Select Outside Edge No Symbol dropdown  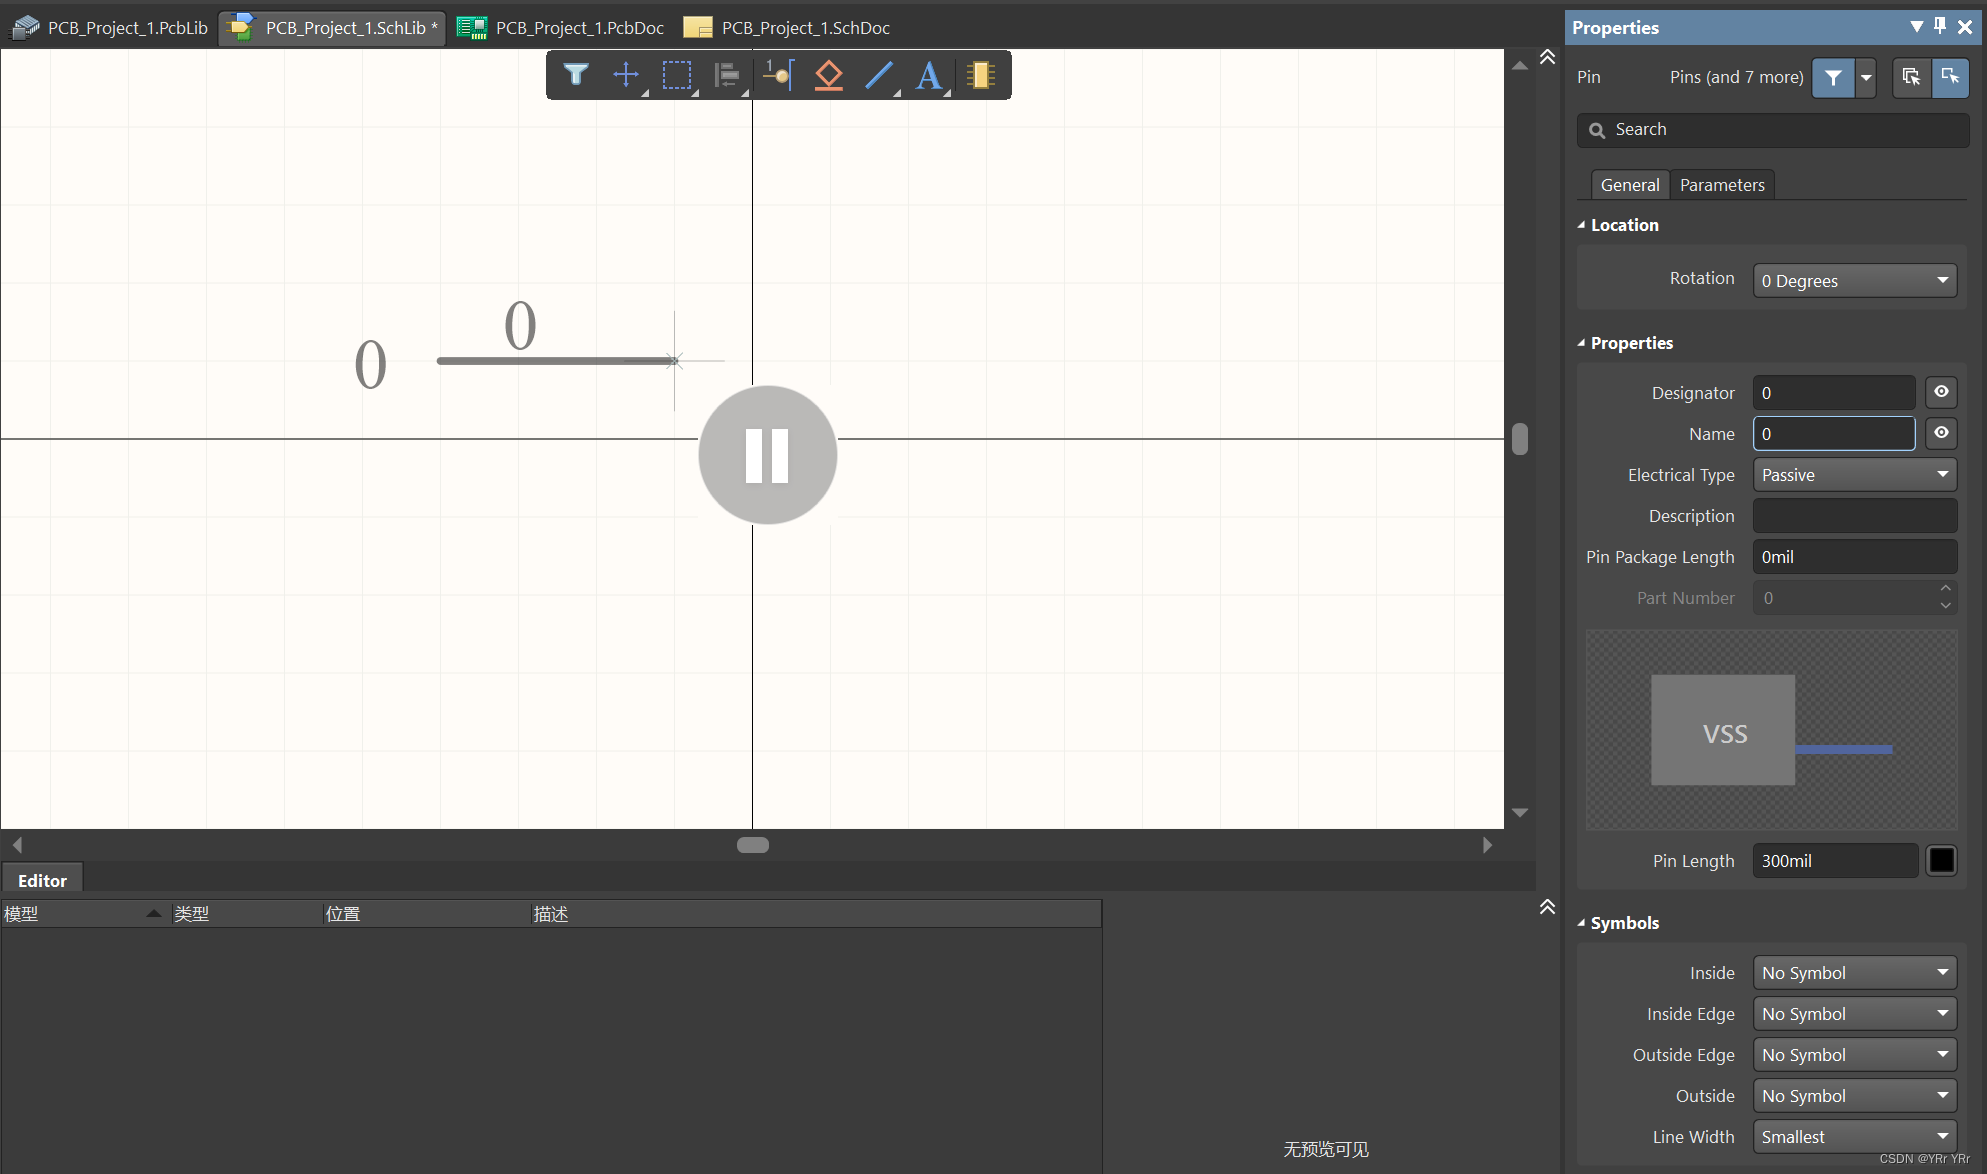click(x=1851, y=1054)
